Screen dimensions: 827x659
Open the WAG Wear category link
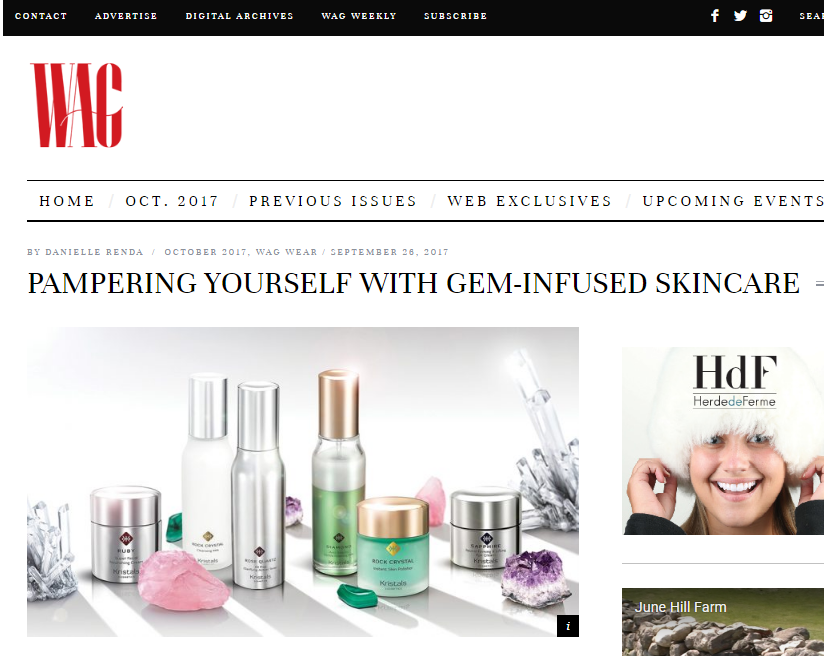pos(287,252)
